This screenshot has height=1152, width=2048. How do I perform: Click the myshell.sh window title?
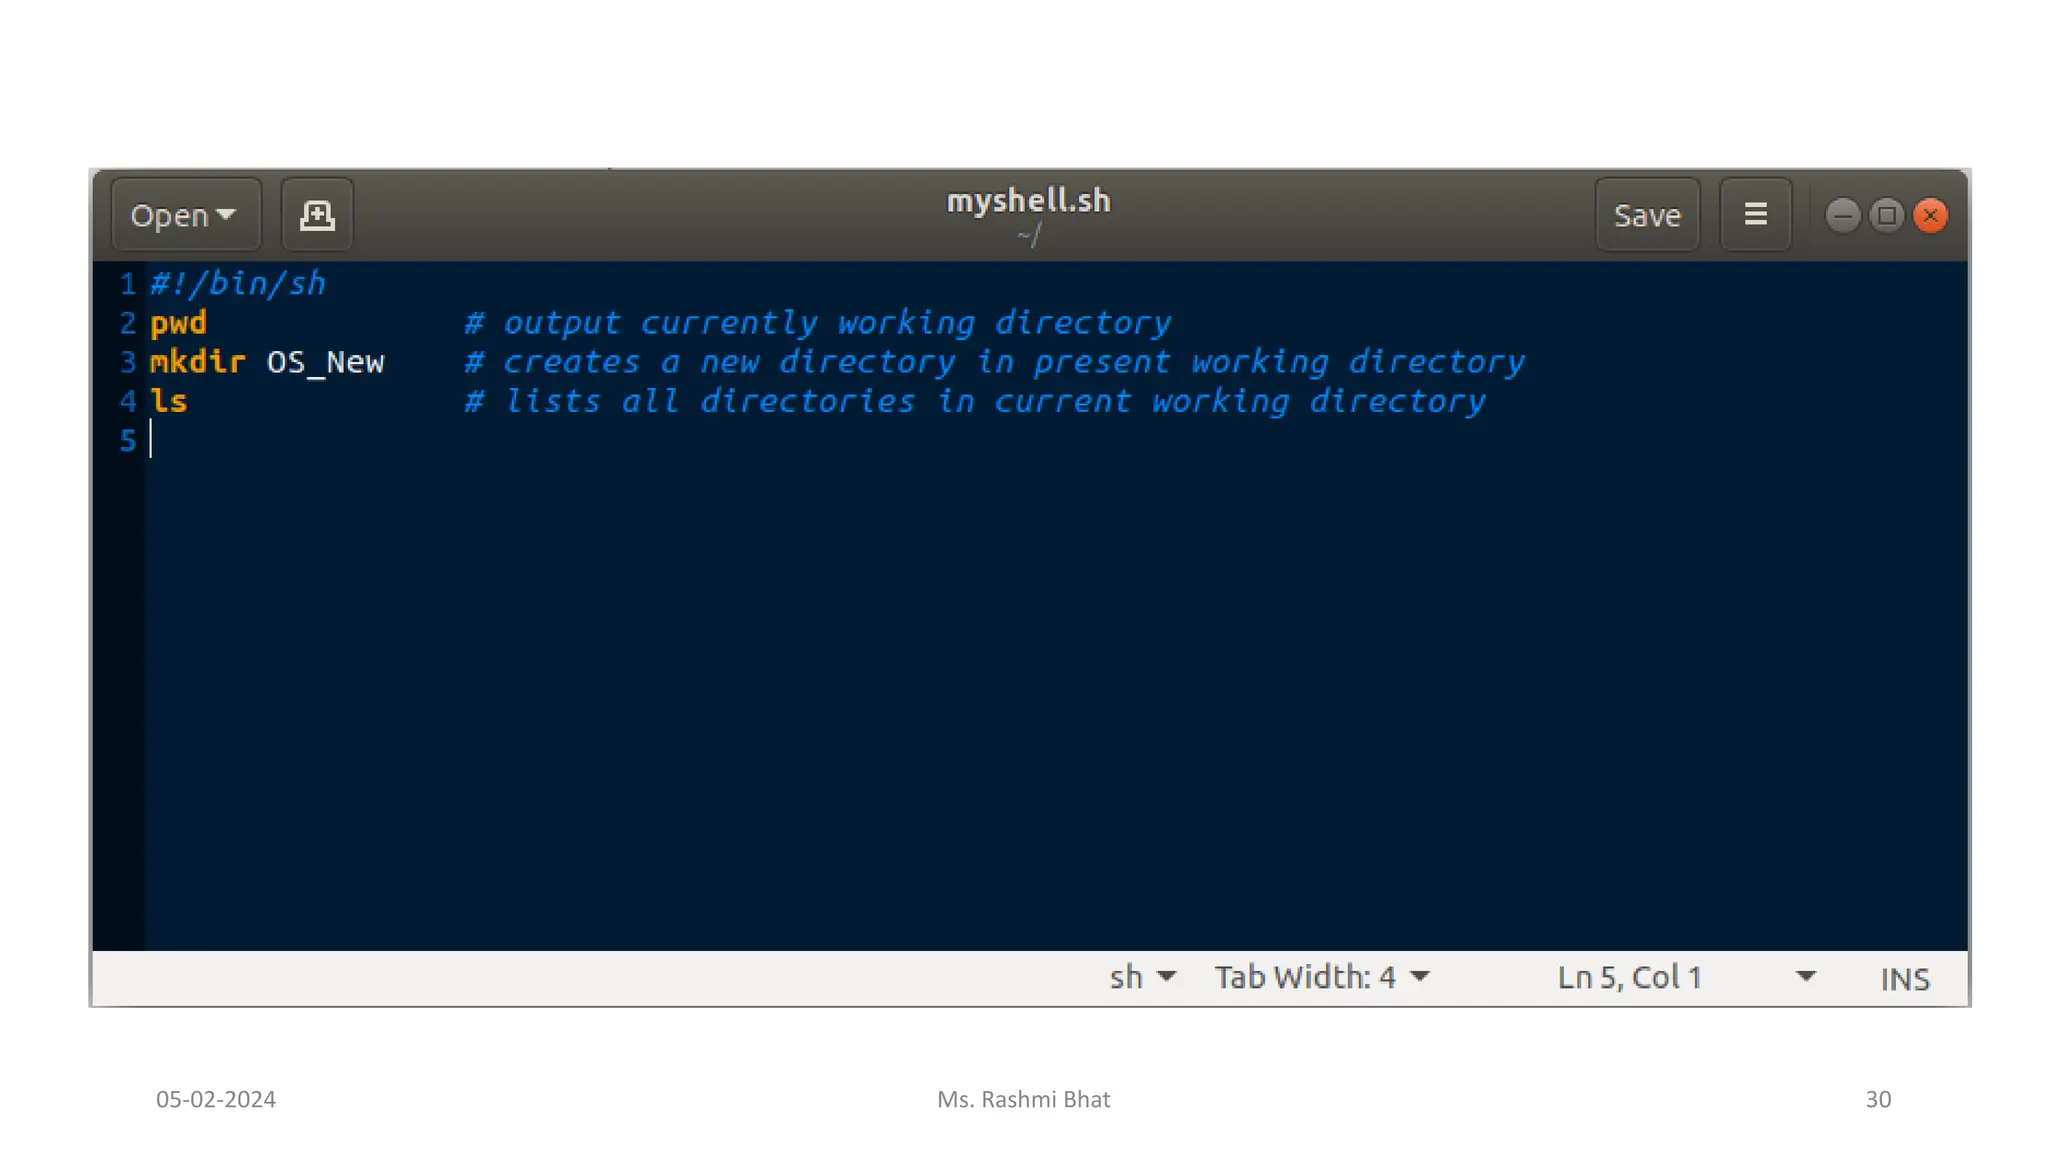pos(1028,201)
